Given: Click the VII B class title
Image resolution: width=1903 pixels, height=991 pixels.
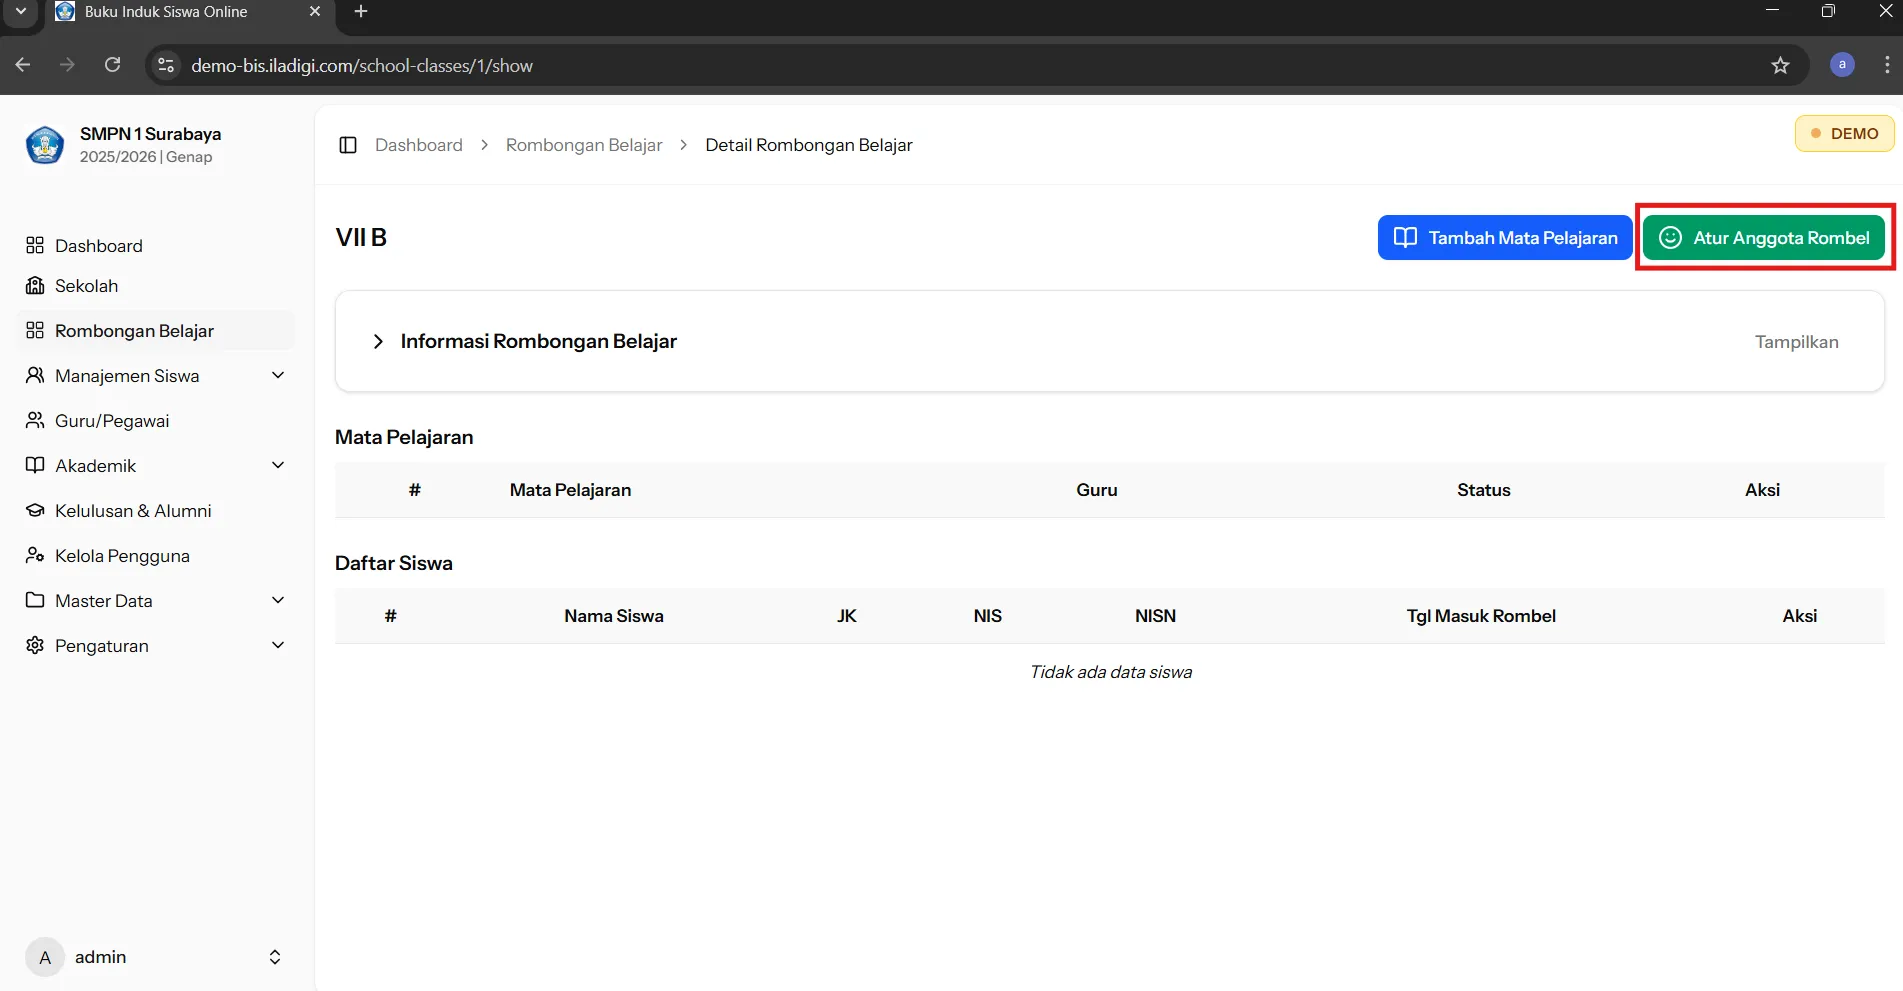Looking at the screenshot, I should (361, 237).
